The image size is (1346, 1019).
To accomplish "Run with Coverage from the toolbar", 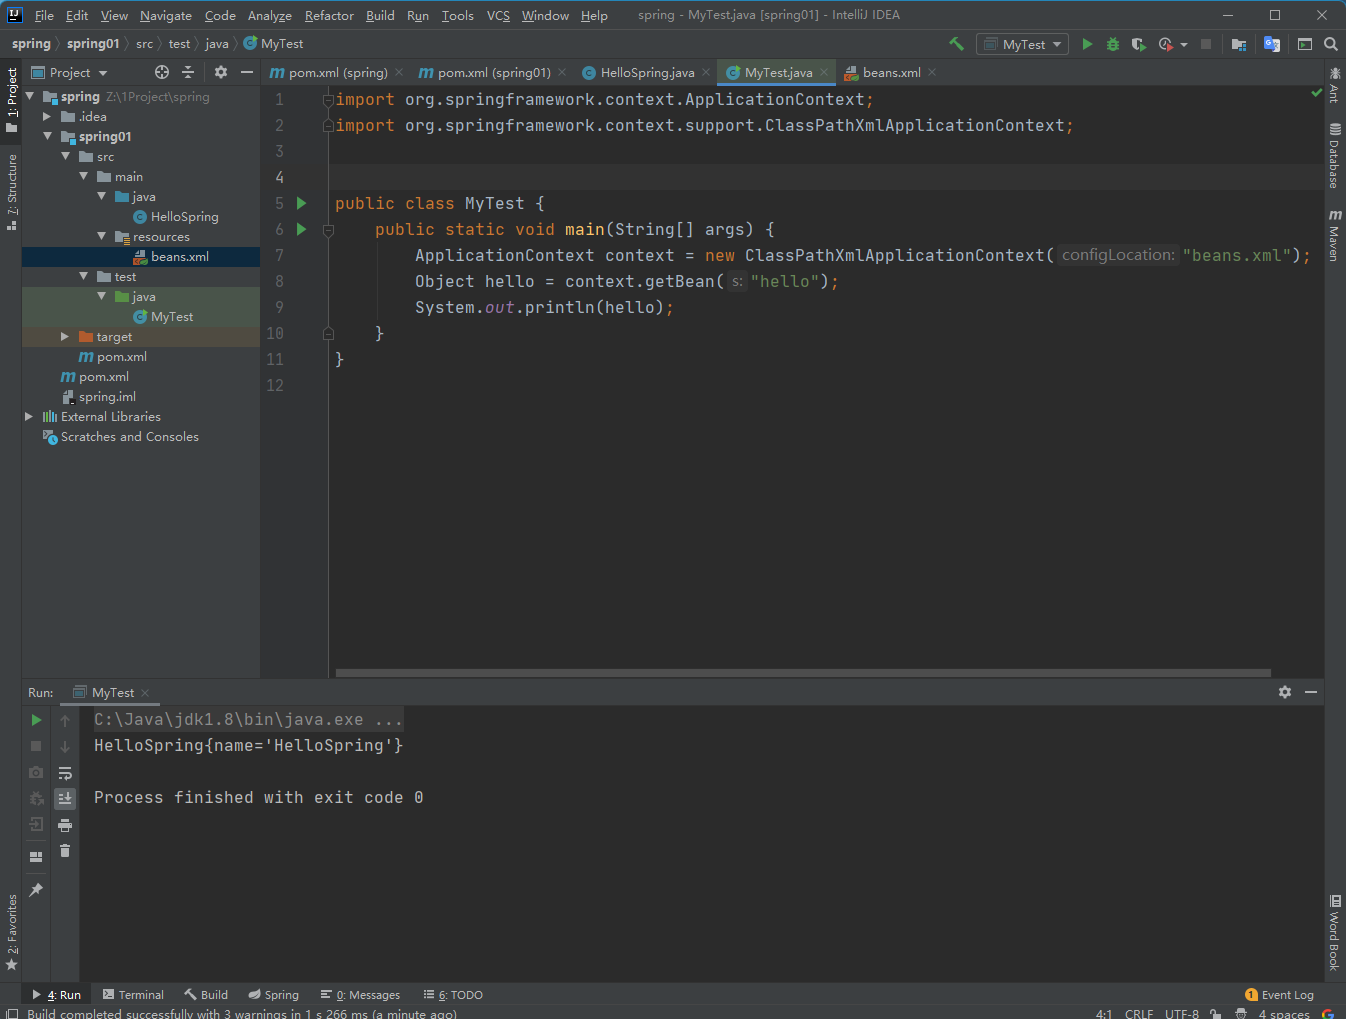I will [1138, 44].
